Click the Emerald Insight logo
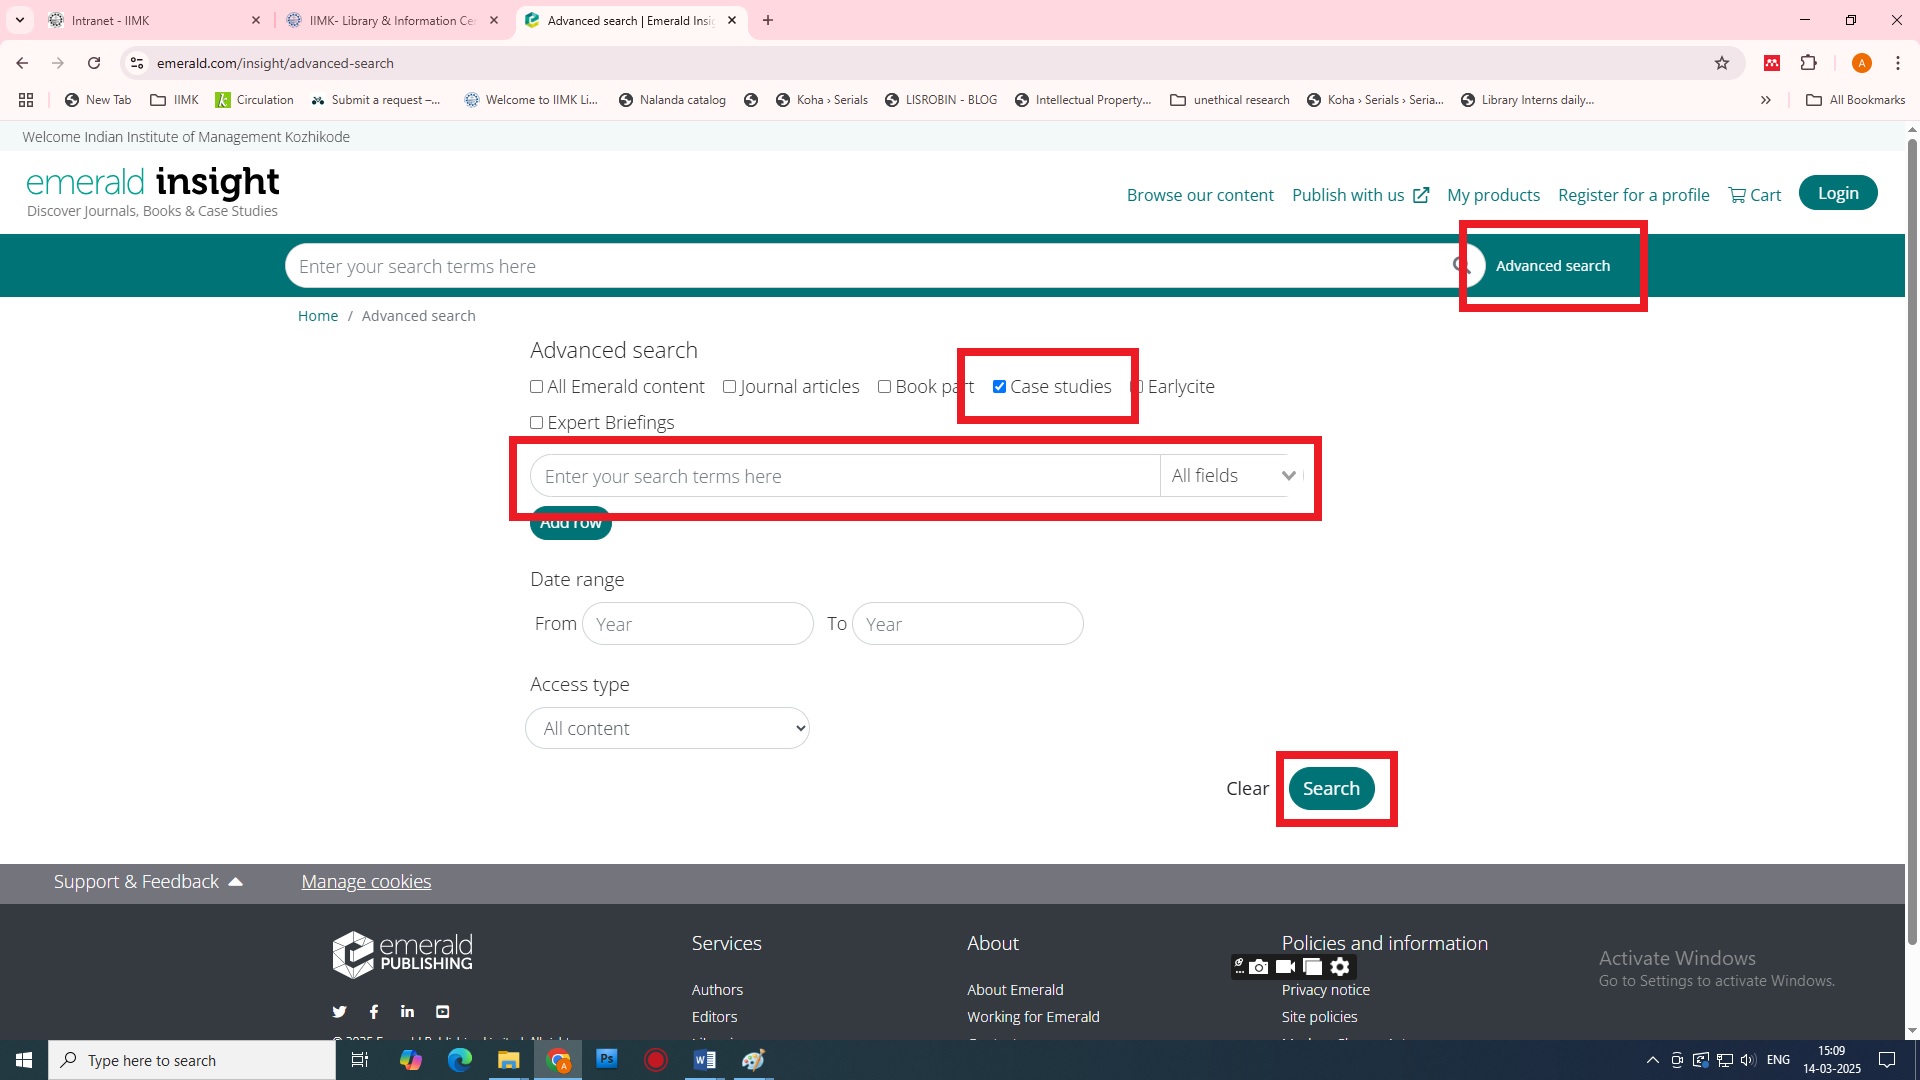The image size is (1920, 1080). click(x=152, y=184)
